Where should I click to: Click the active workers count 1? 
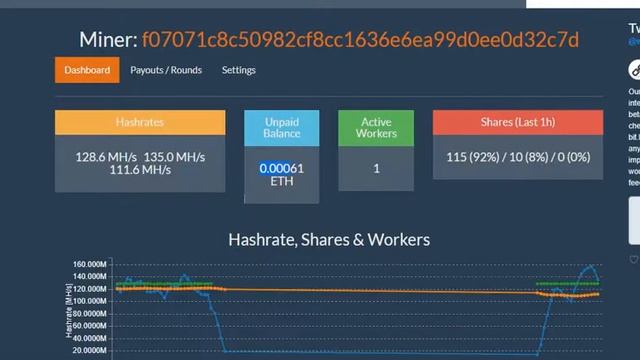point(376,169)
